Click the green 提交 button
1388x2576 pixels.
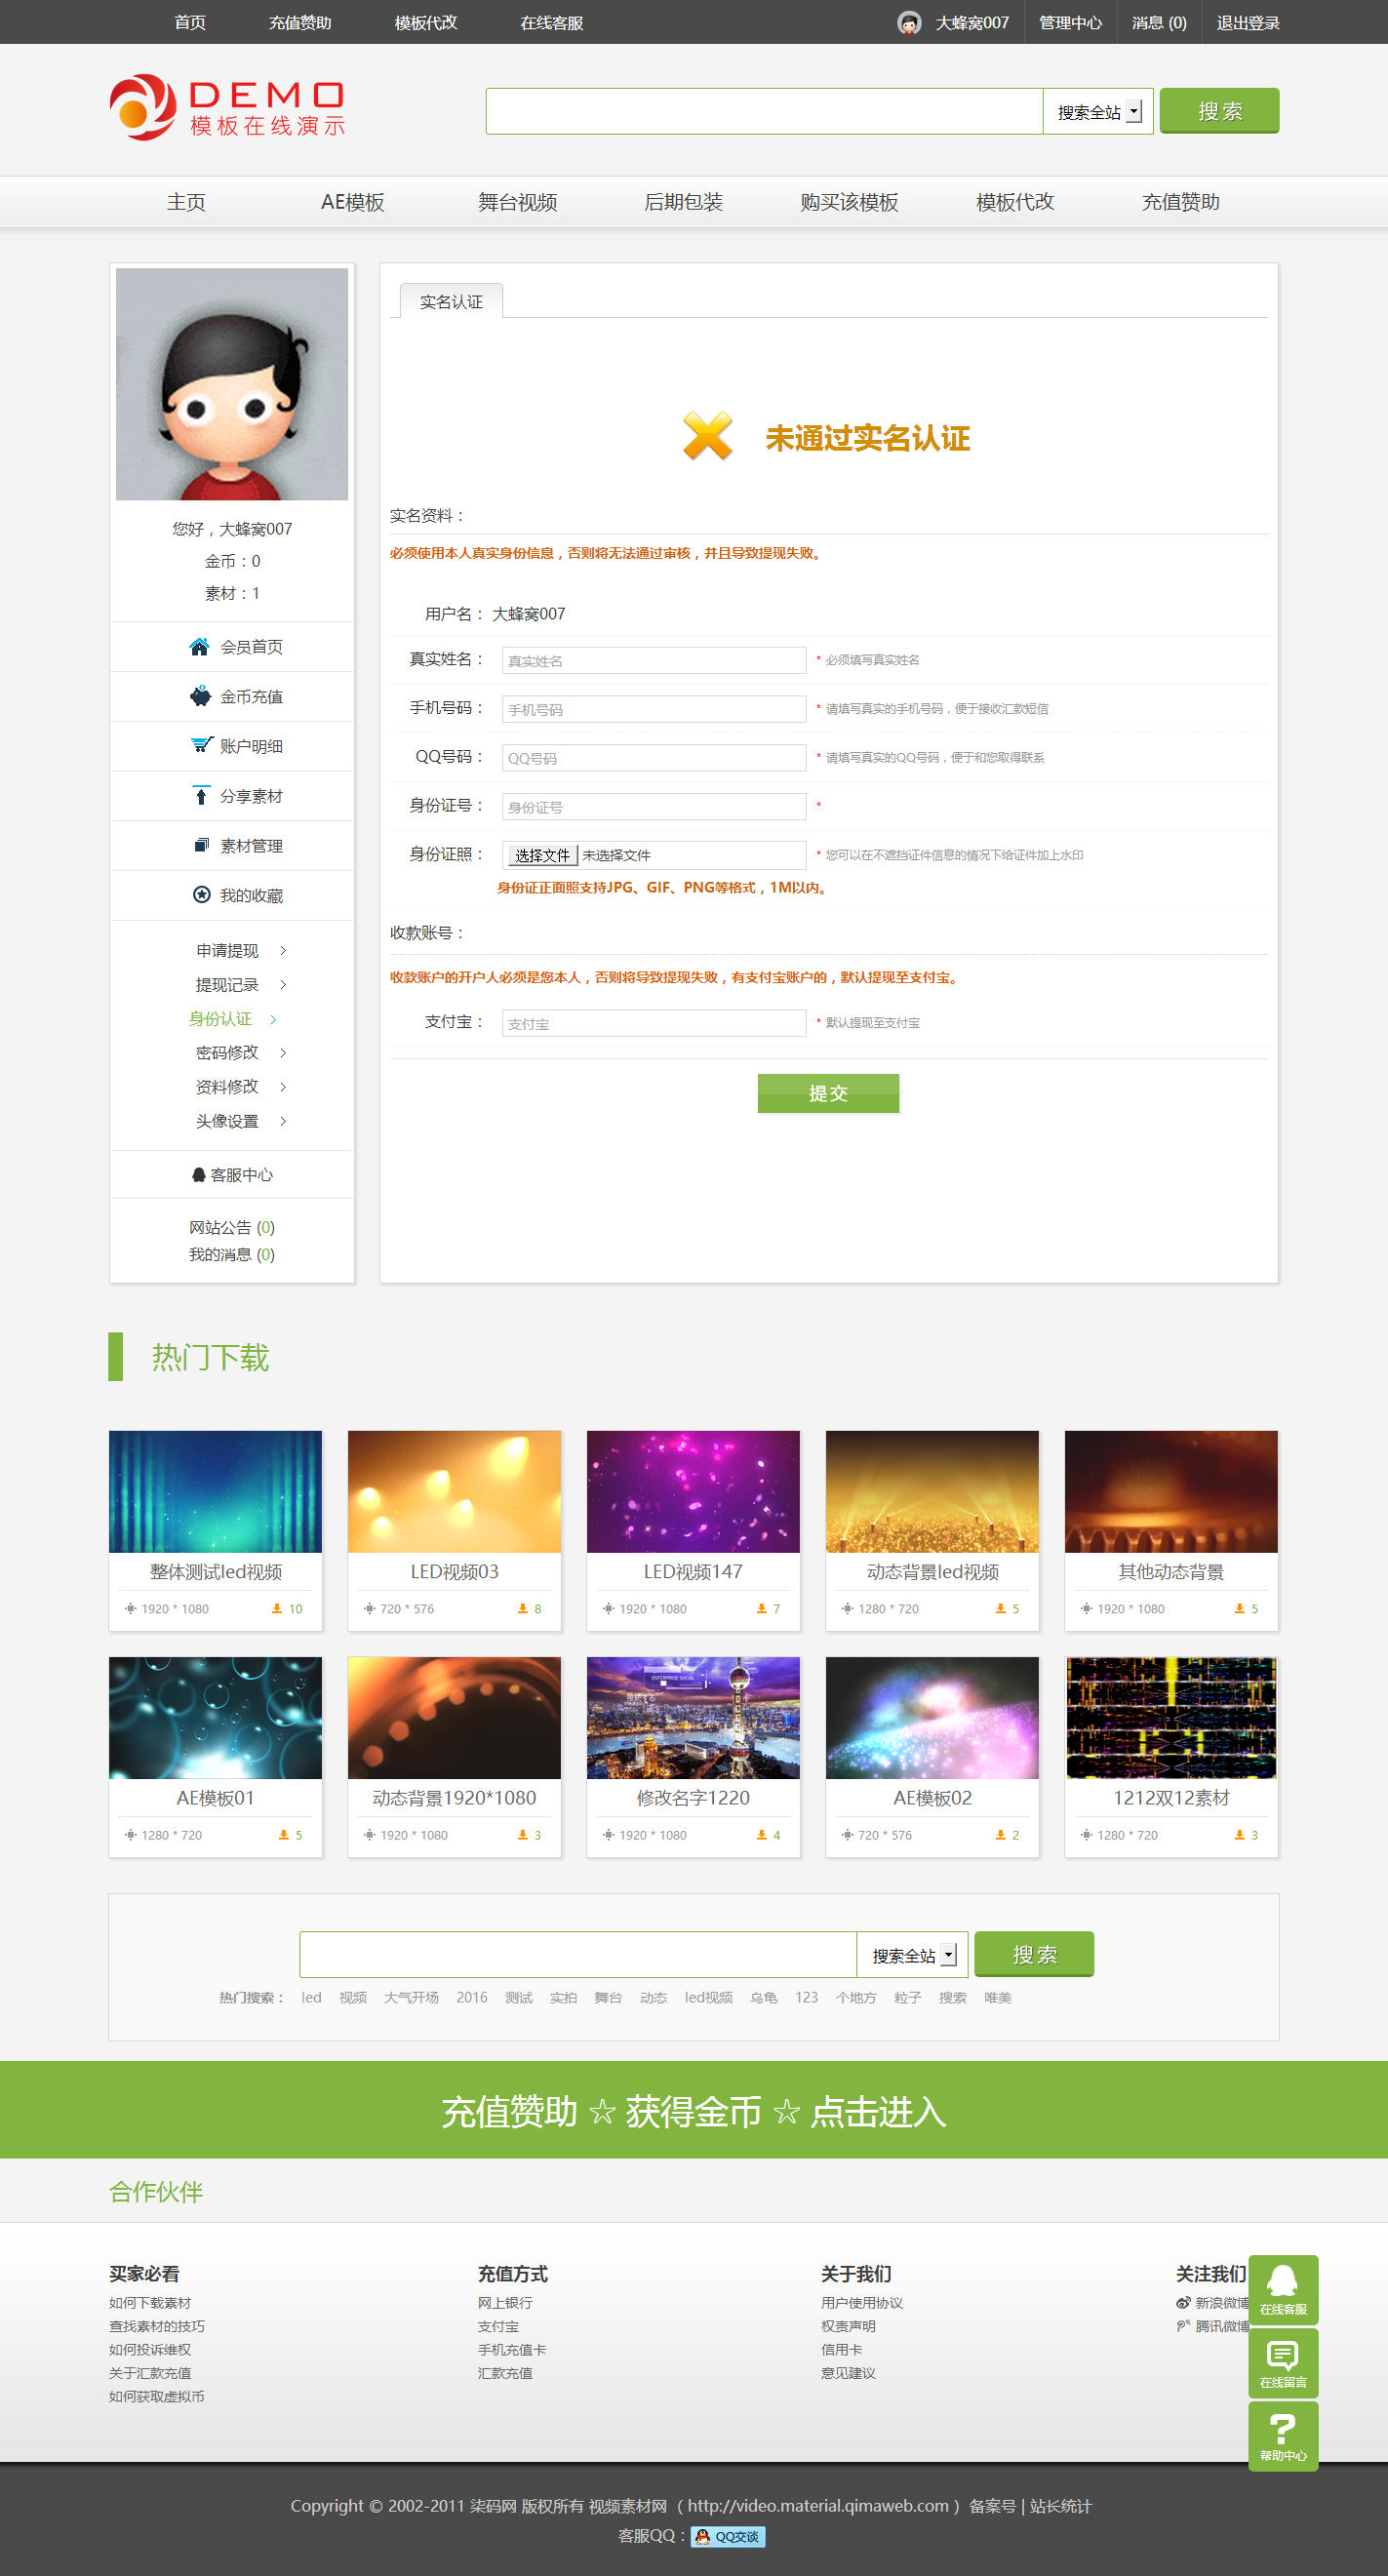828,1093
